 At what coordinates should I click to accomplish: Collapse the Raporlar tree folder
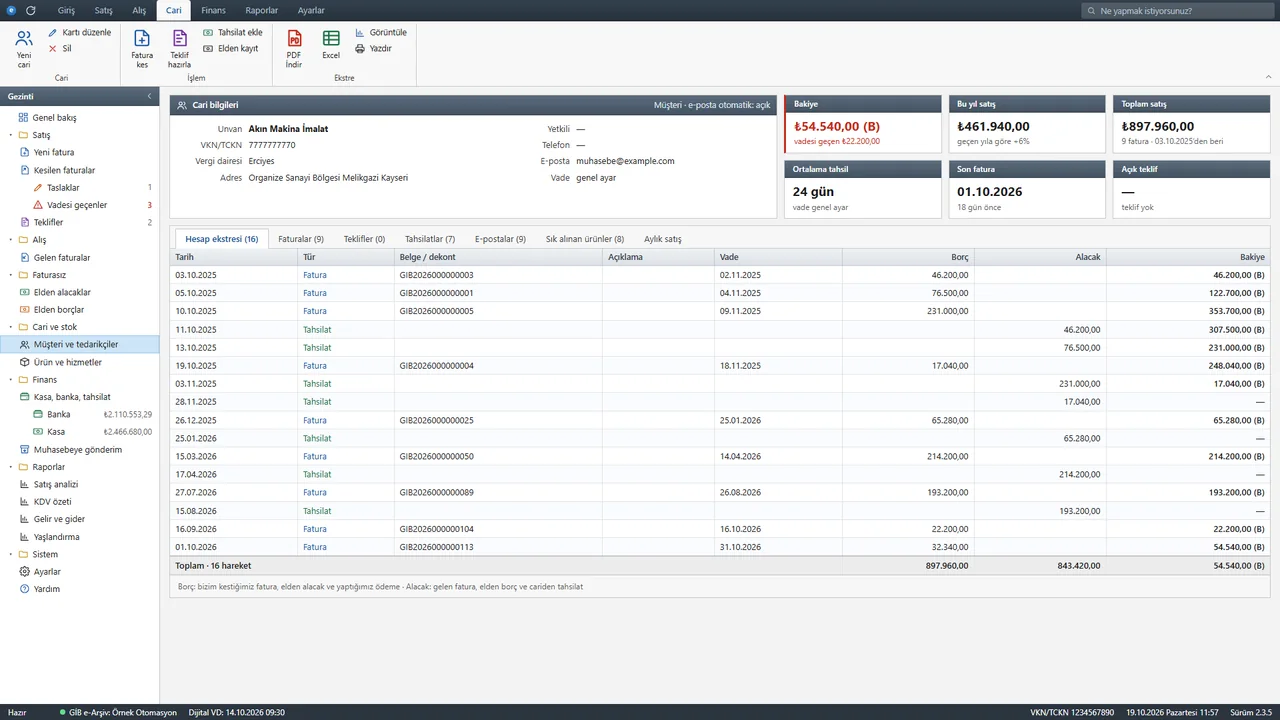10,467
